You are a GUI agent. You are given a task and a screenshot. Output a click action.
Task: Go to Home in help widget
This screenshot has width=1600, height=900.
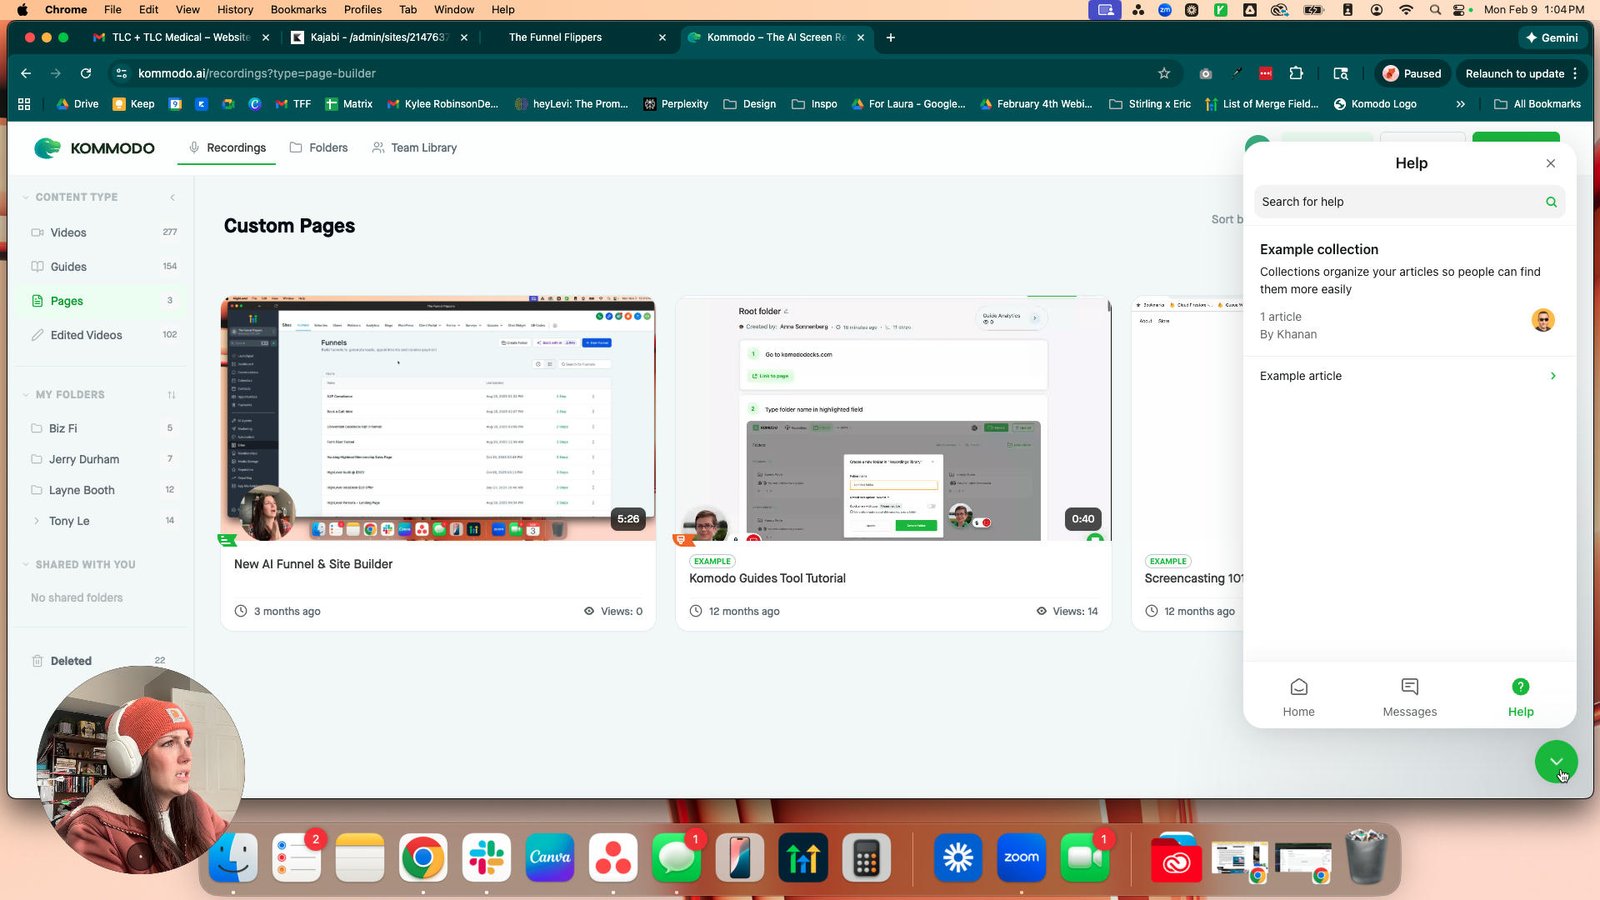pos(1298,697)
